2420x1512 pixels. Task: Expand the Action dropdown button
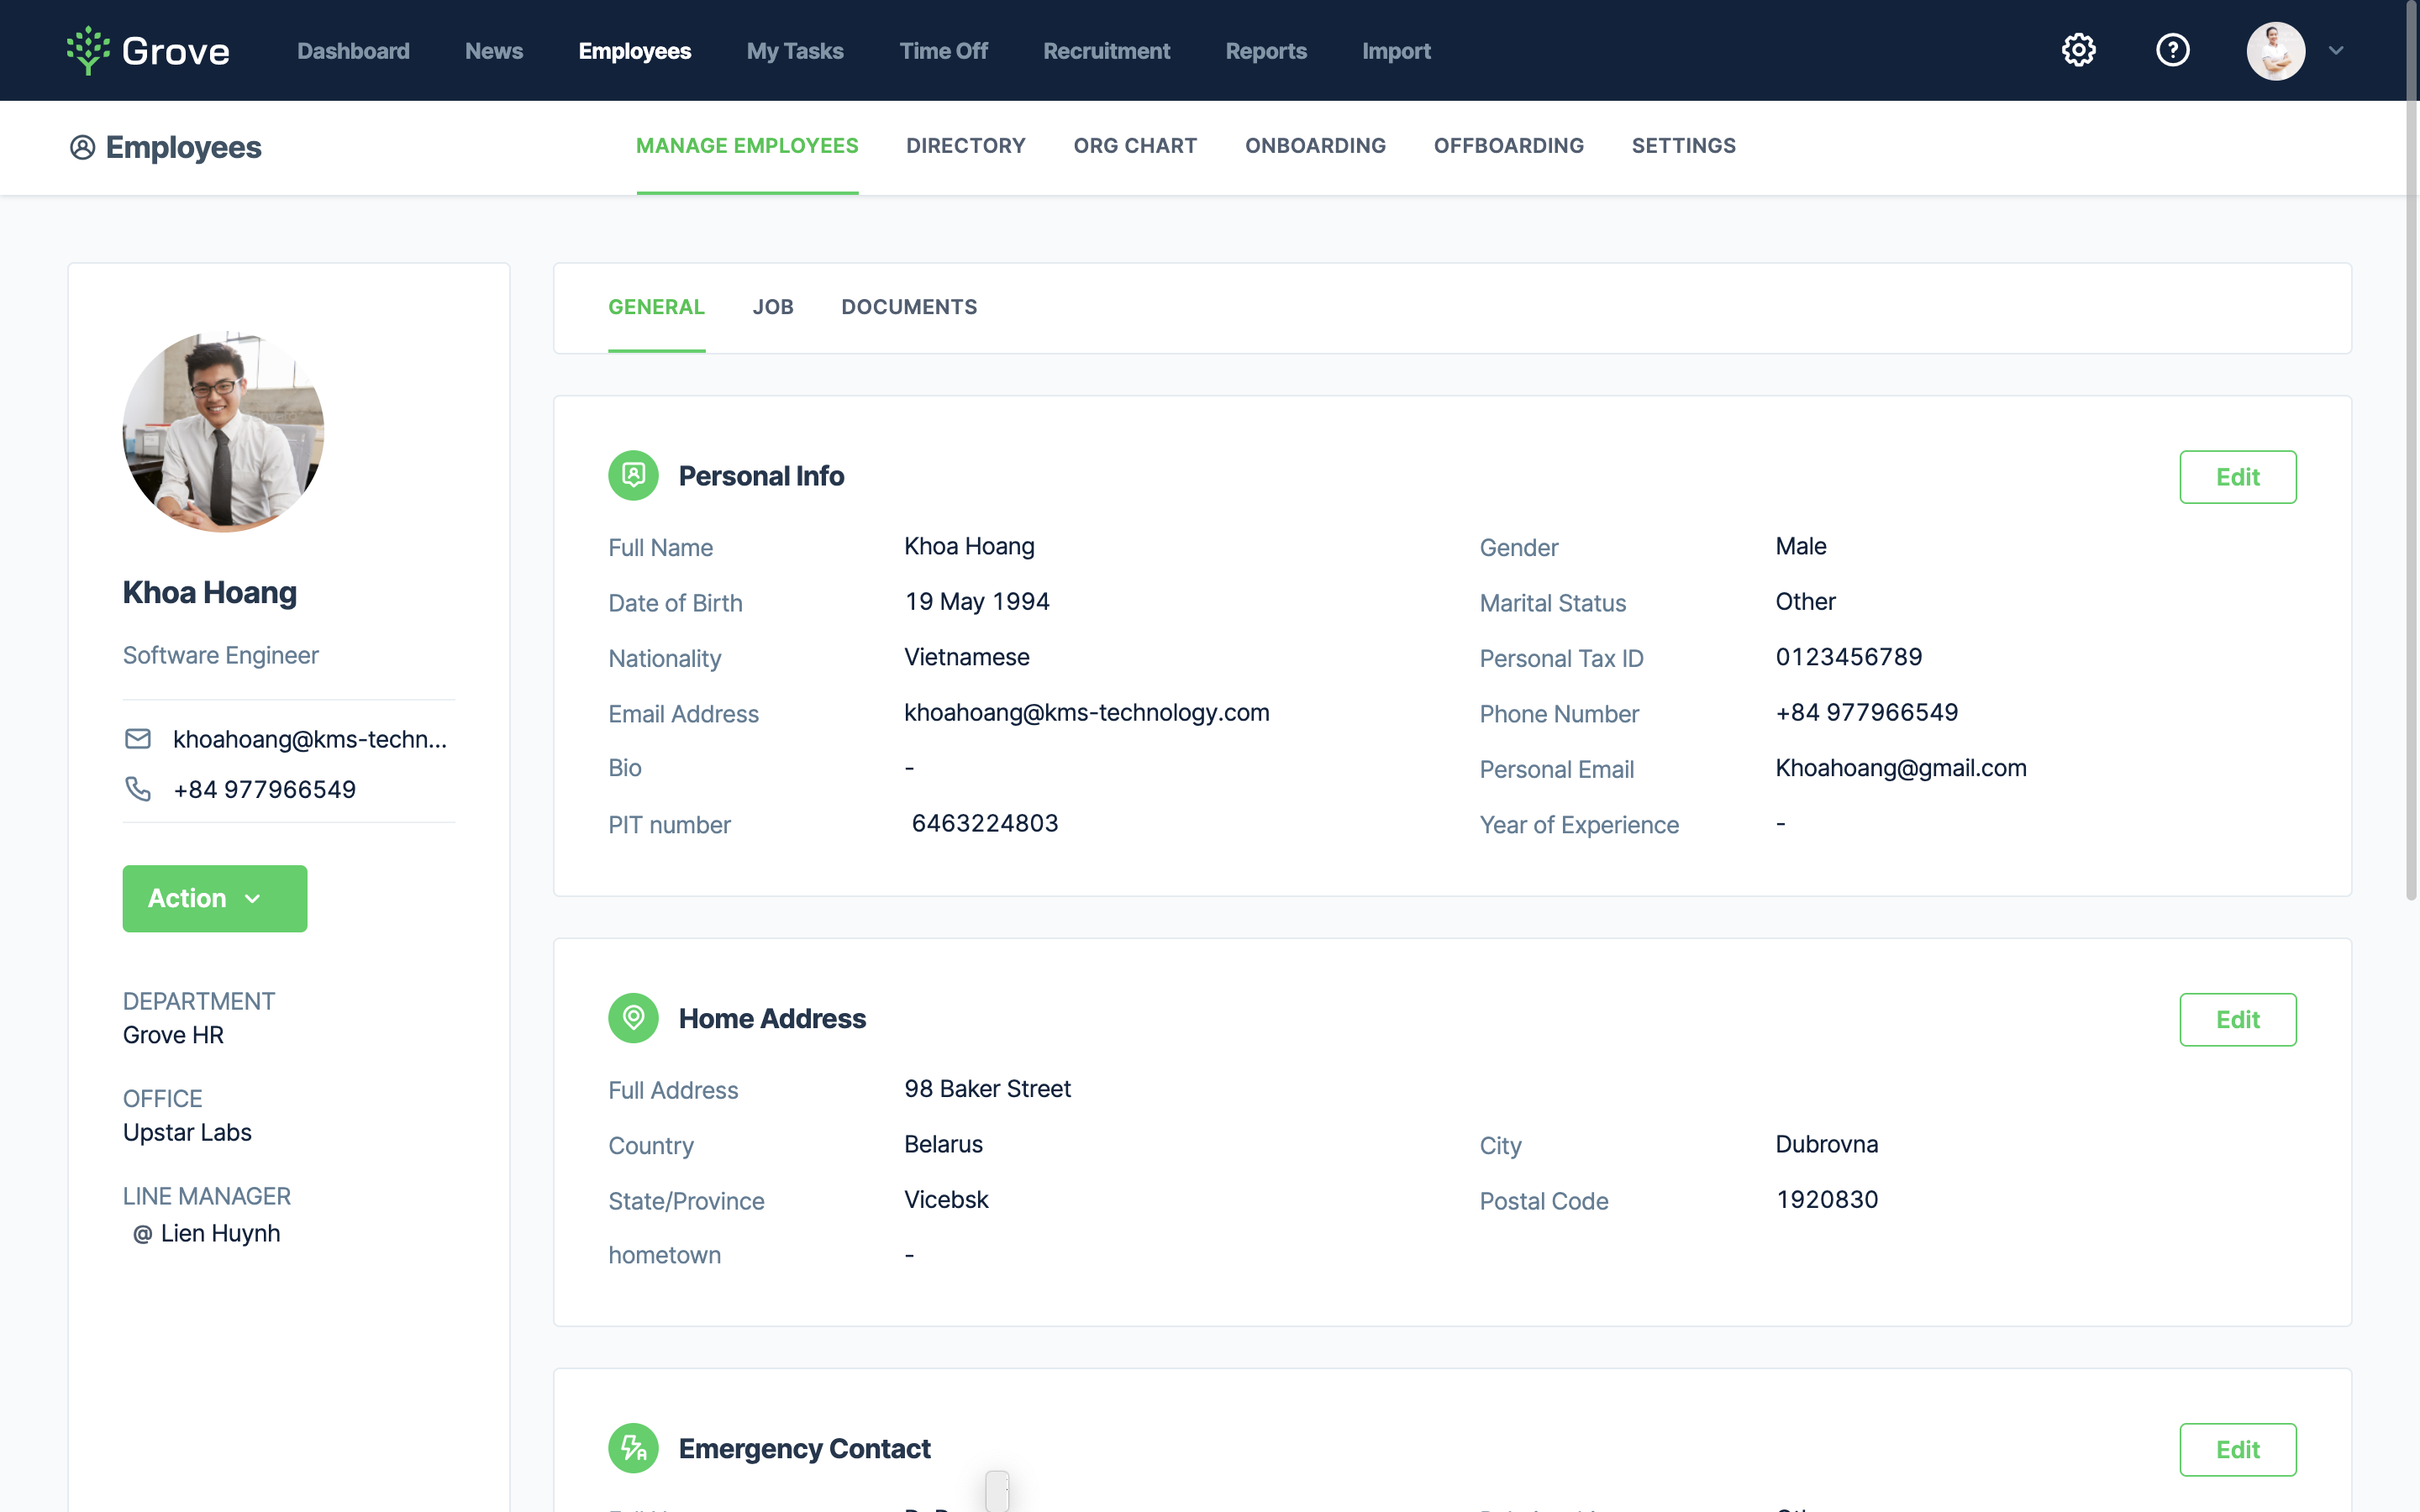[214, 898]
